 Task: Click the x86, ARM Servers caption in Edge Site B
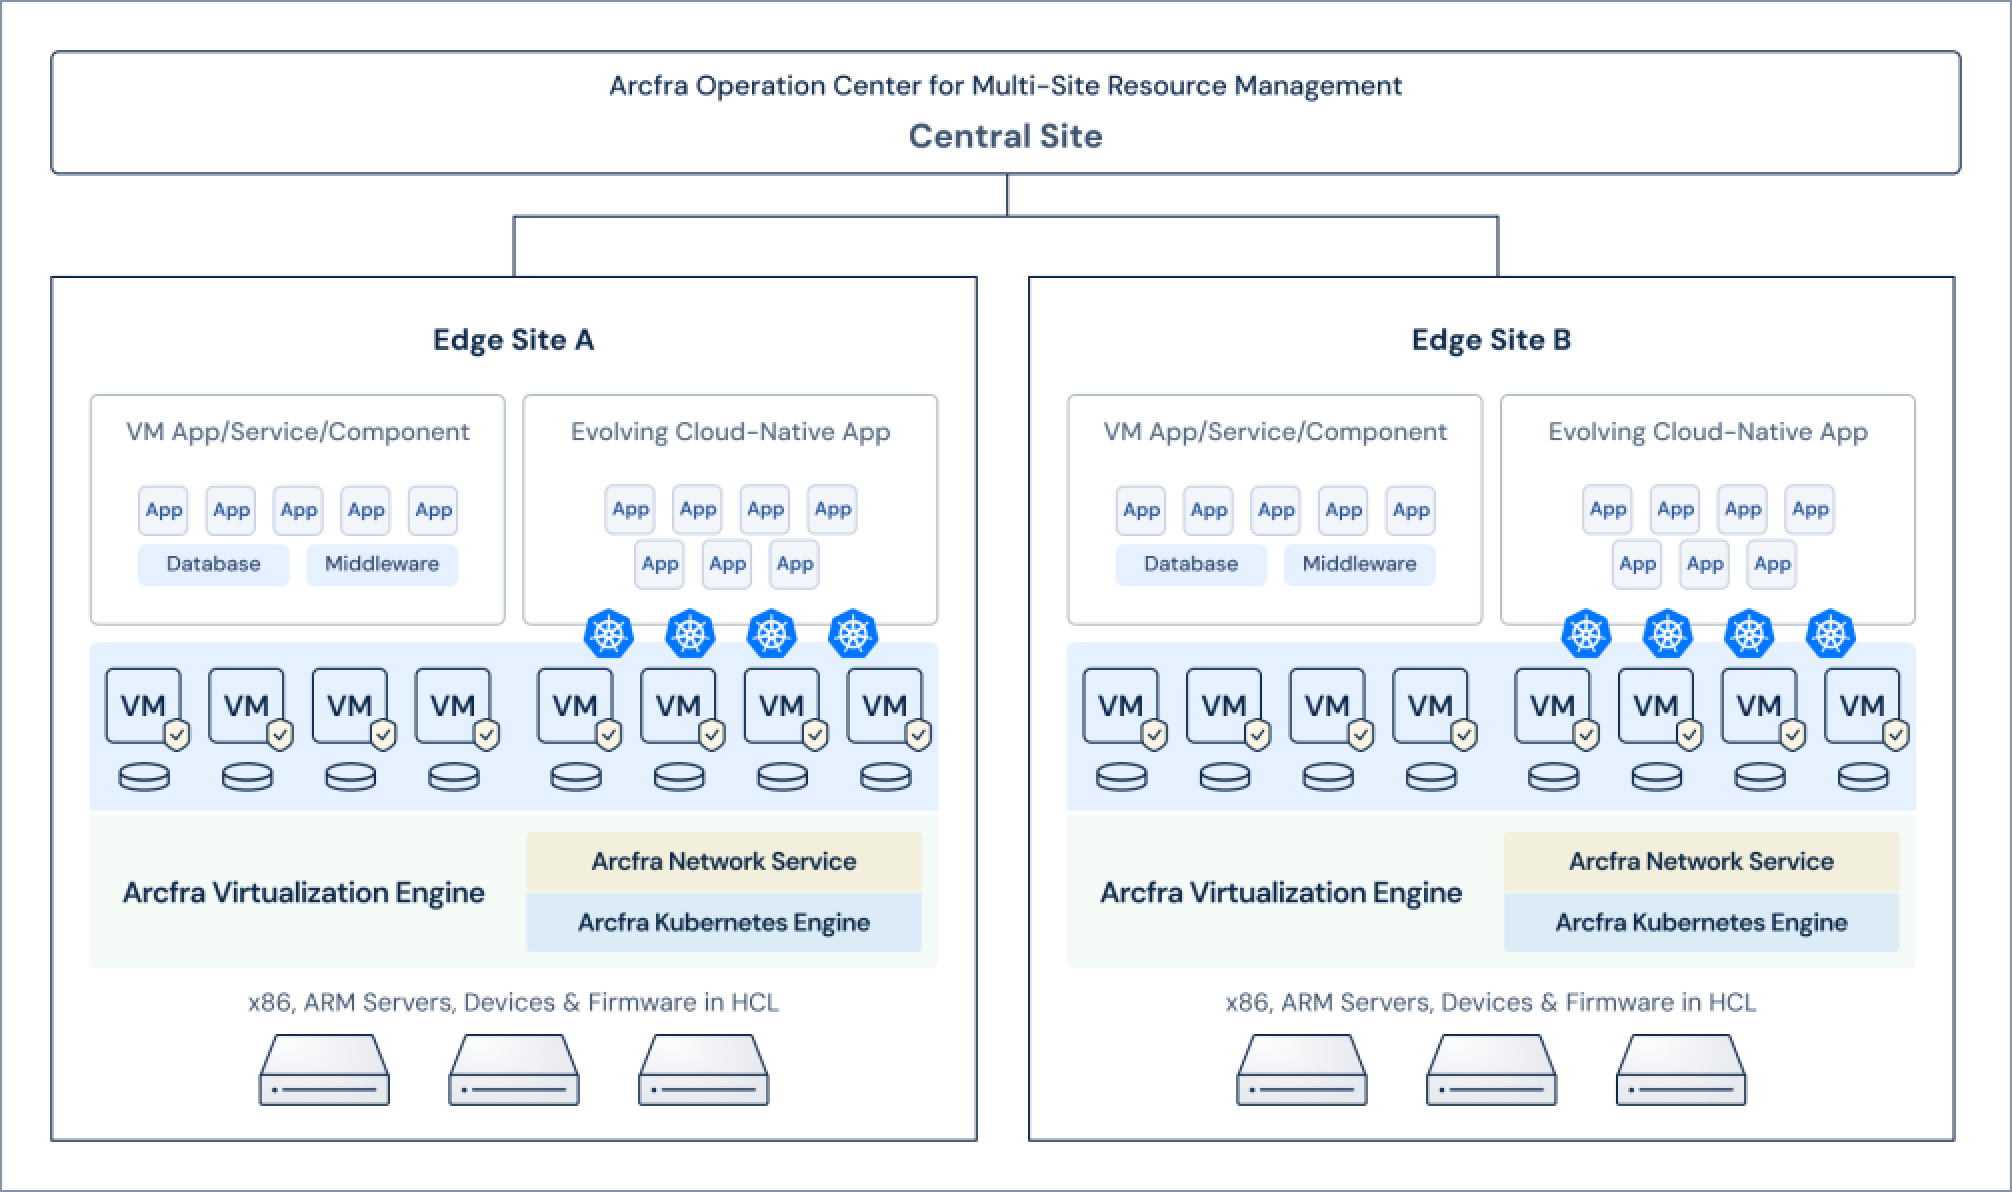pyautogui.click(x=1491, y=1002)
